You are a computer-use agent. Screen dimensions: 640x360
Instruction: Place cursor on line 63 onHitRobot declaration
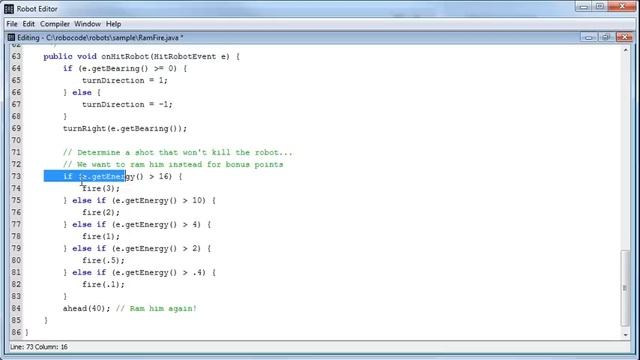(142, 56)
